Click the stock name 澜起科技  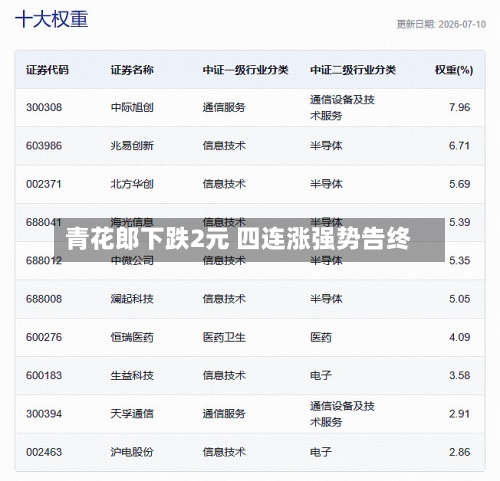pyautogui.click(x=132, y=299)
